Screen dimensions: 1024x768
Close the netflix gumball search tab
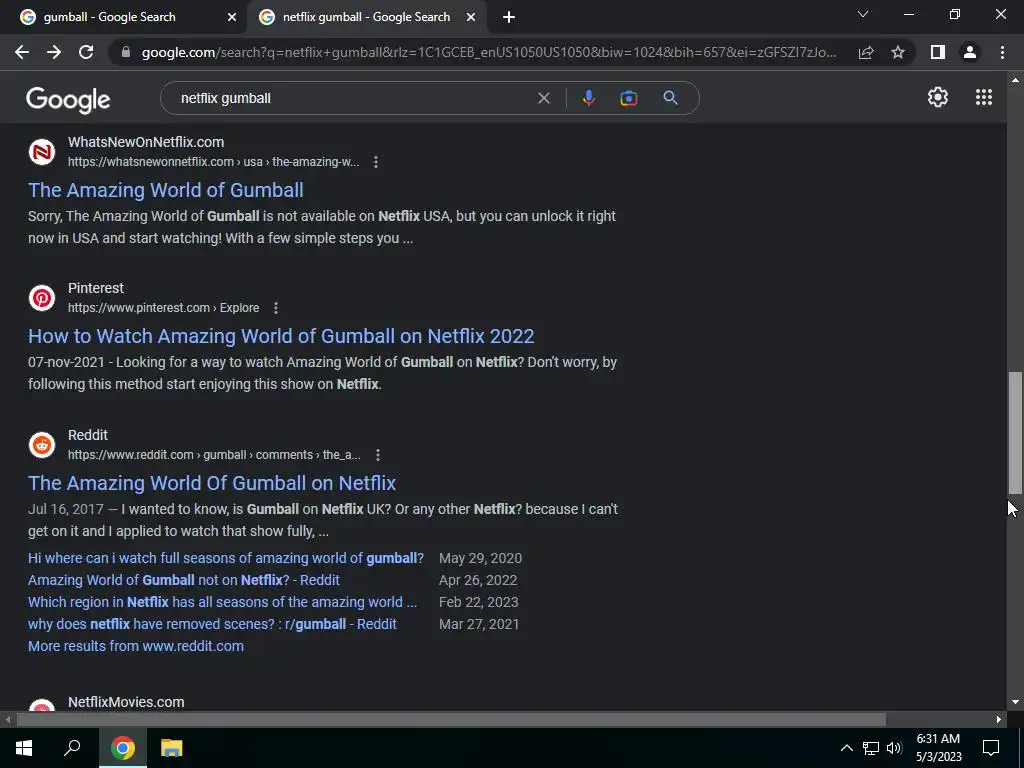coord(471,18)
